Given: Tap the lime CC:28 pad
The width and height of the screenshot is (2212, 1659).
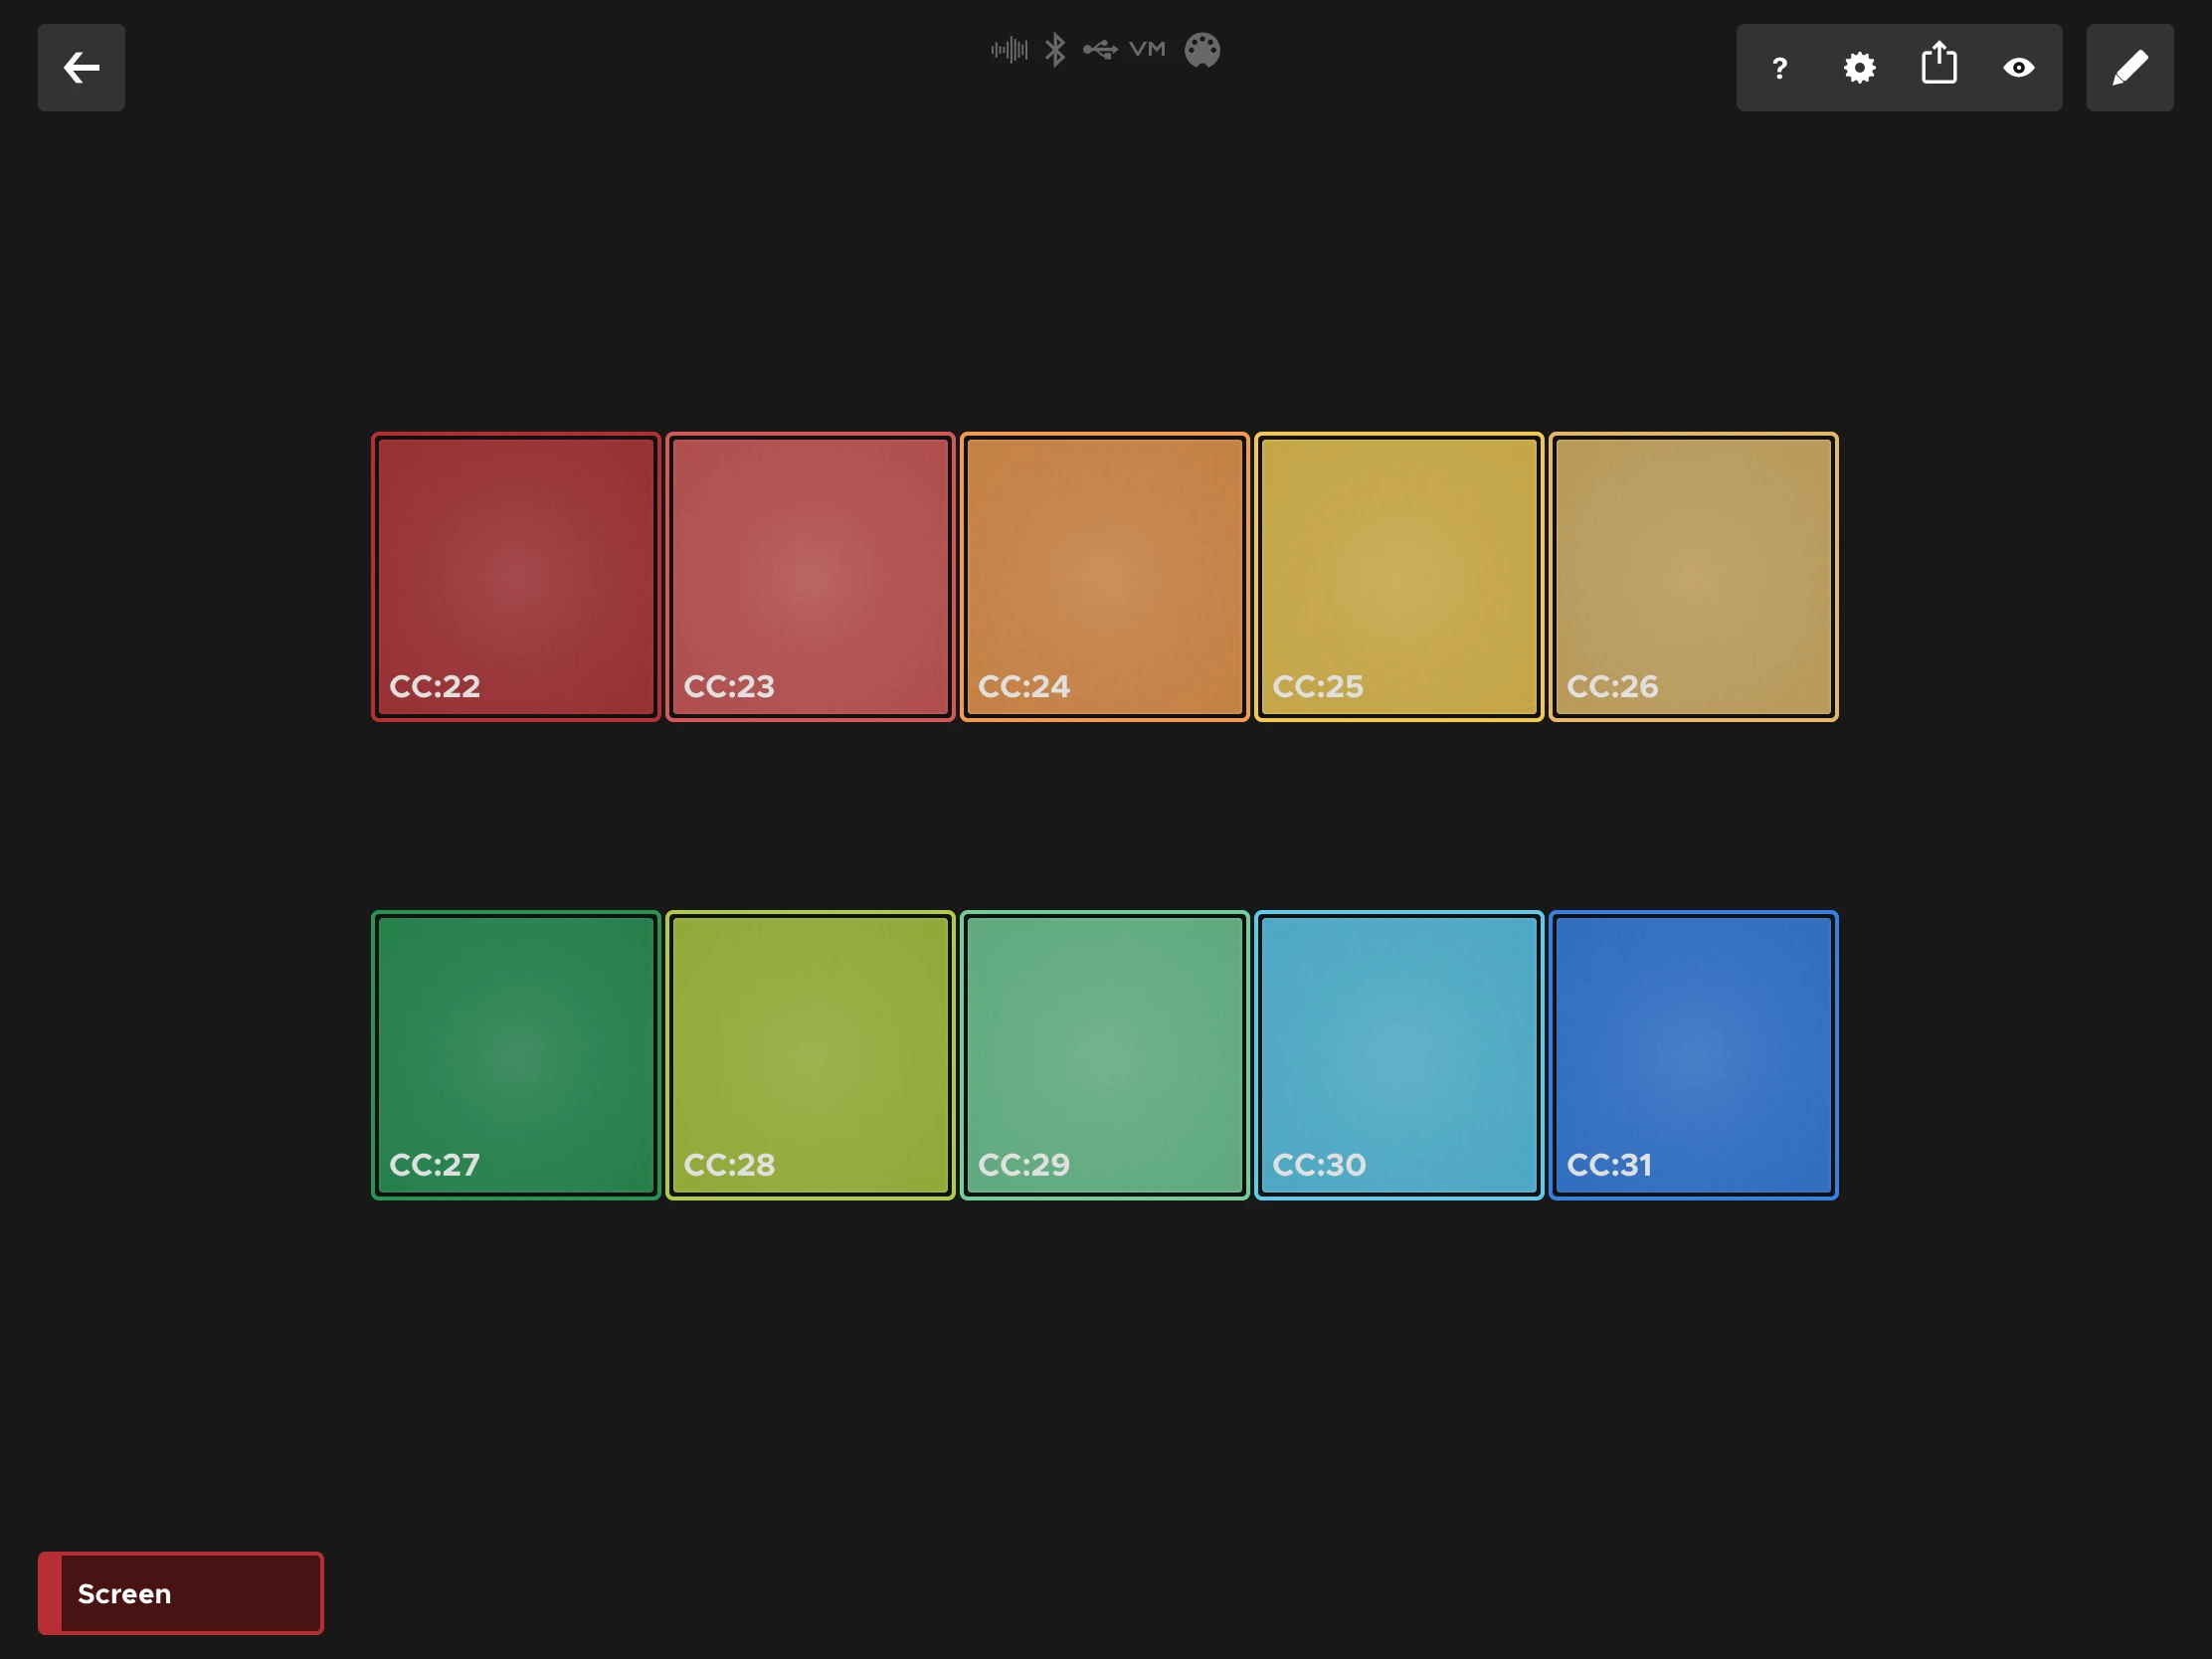Looking at the screenshot, I should pos(810,1055).
